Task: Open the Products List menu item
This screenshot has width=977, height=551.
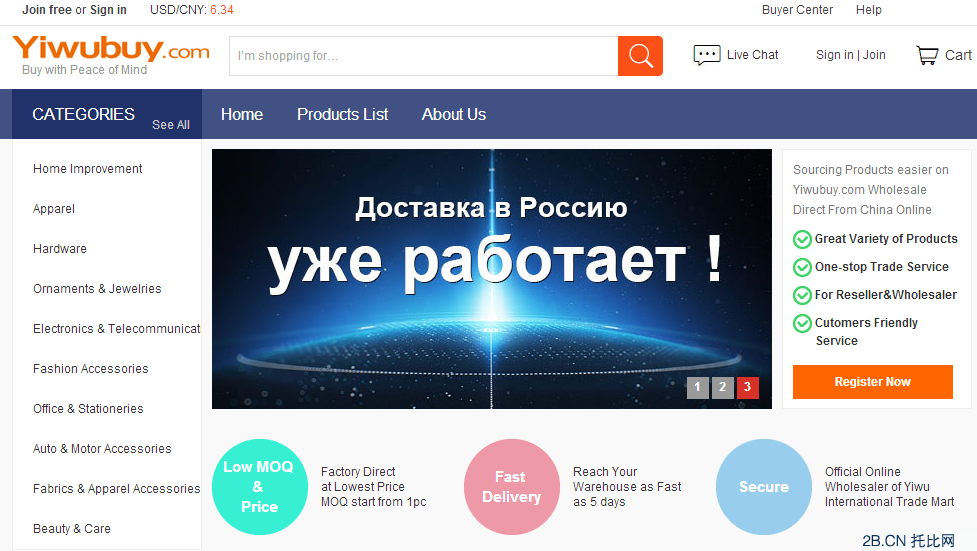Action: [342, 114]
